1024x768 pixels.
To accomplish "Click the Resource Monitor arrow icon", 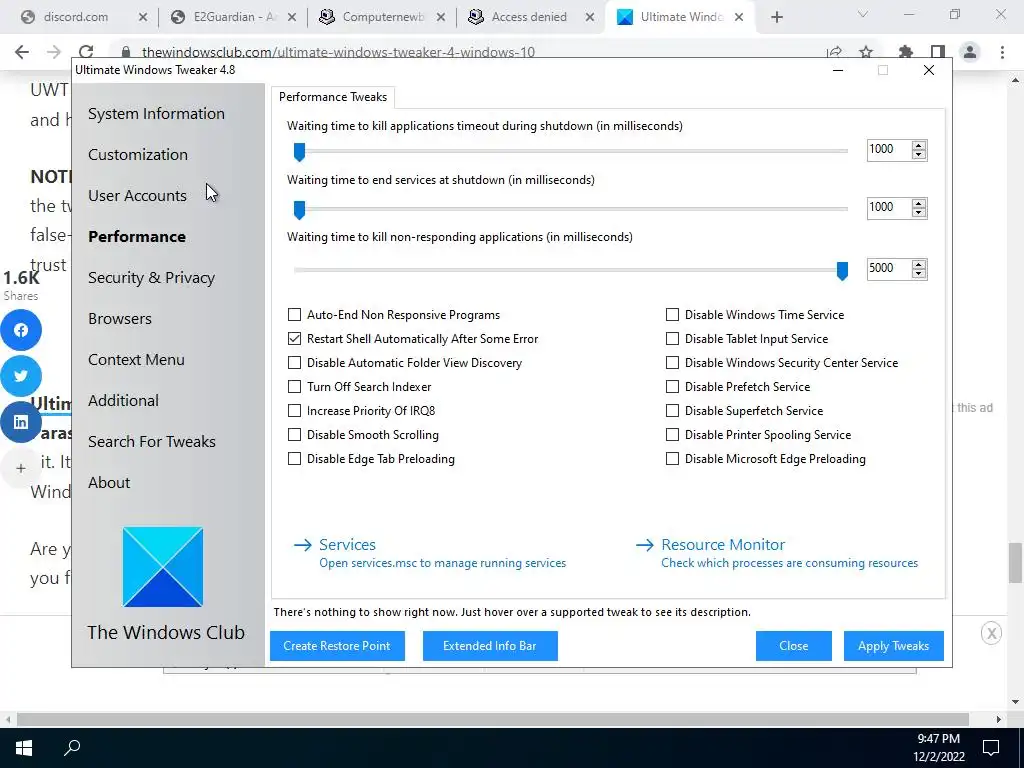I will (x=645, y=545).
